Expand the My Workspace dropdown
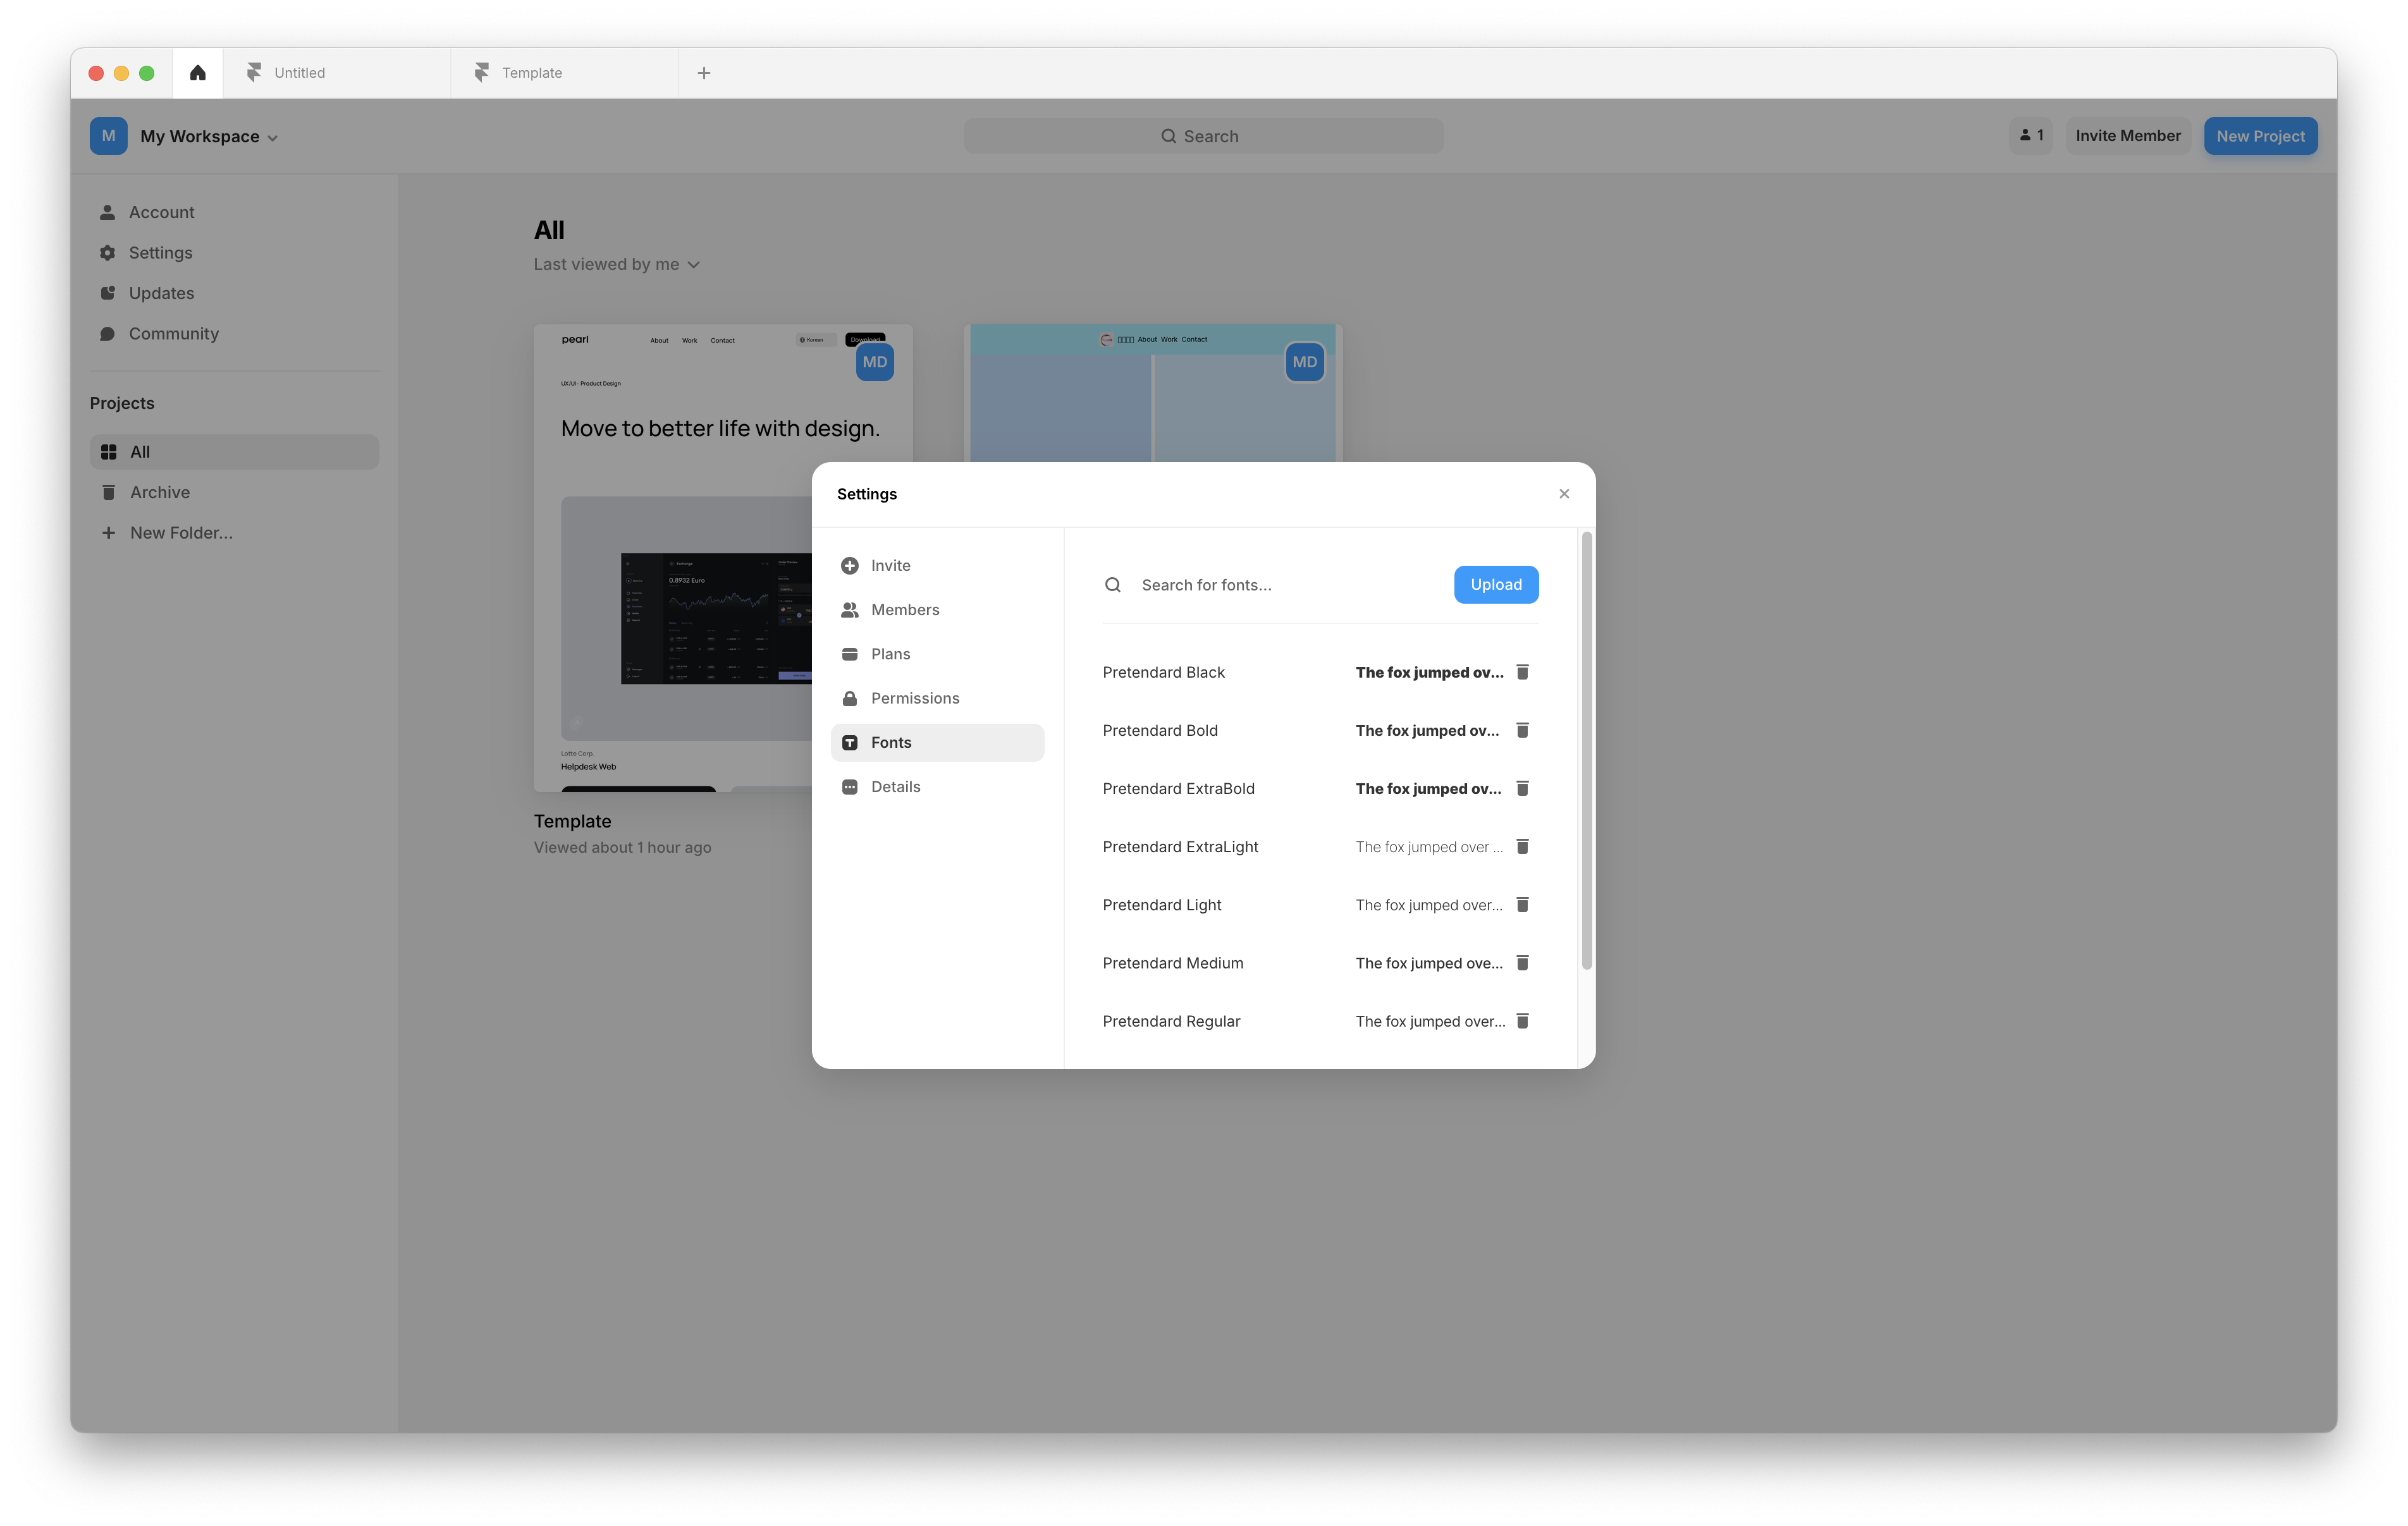This screenshot has height=1526, width=2408. (x=208, y=137)
